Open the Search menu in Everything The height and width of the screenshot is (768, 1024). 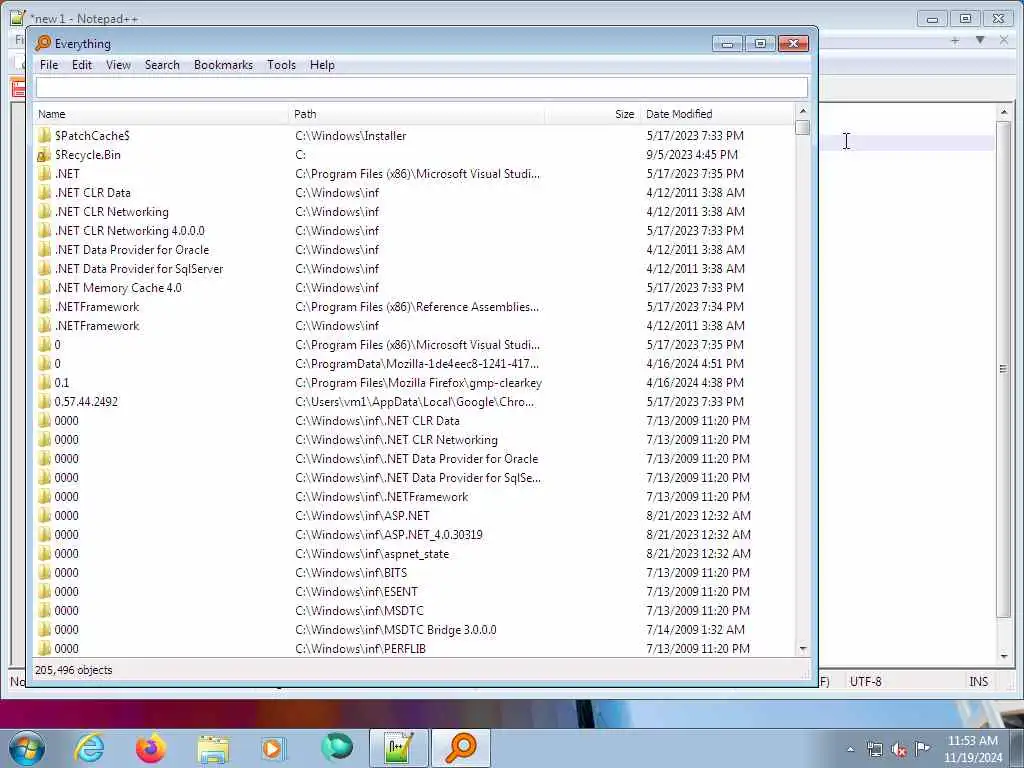[x=162, y=65]
